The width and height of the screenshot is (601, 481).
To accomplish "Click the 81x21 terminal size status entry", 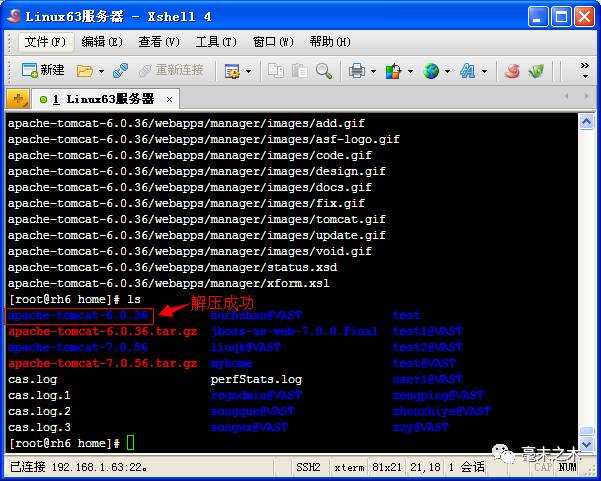I will point(387,467).
